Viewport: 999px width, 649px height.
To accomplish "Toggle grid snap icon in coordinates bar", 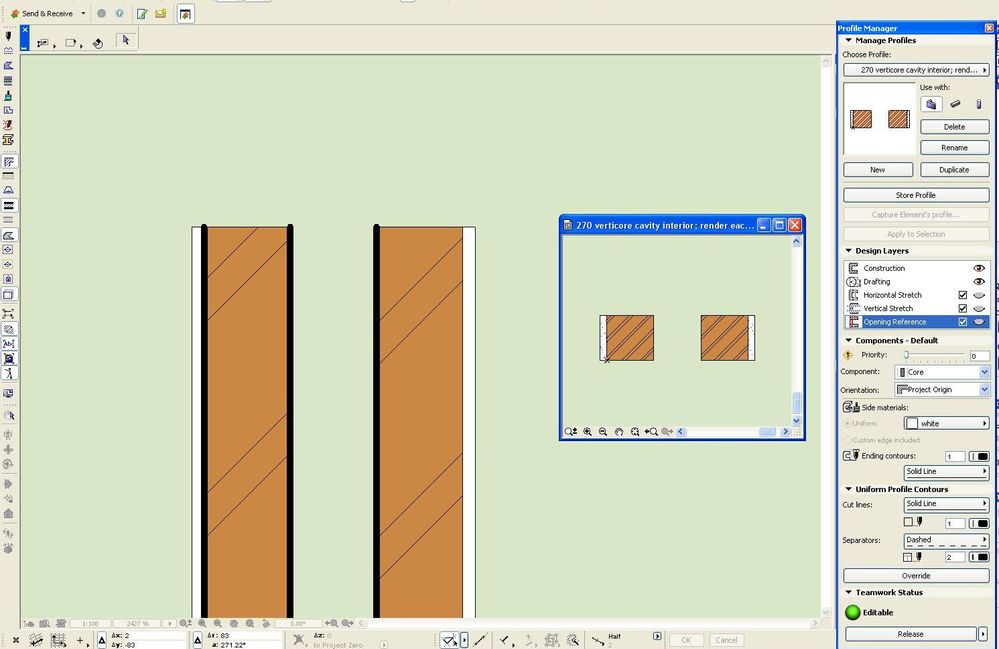I will pos(59,640).
